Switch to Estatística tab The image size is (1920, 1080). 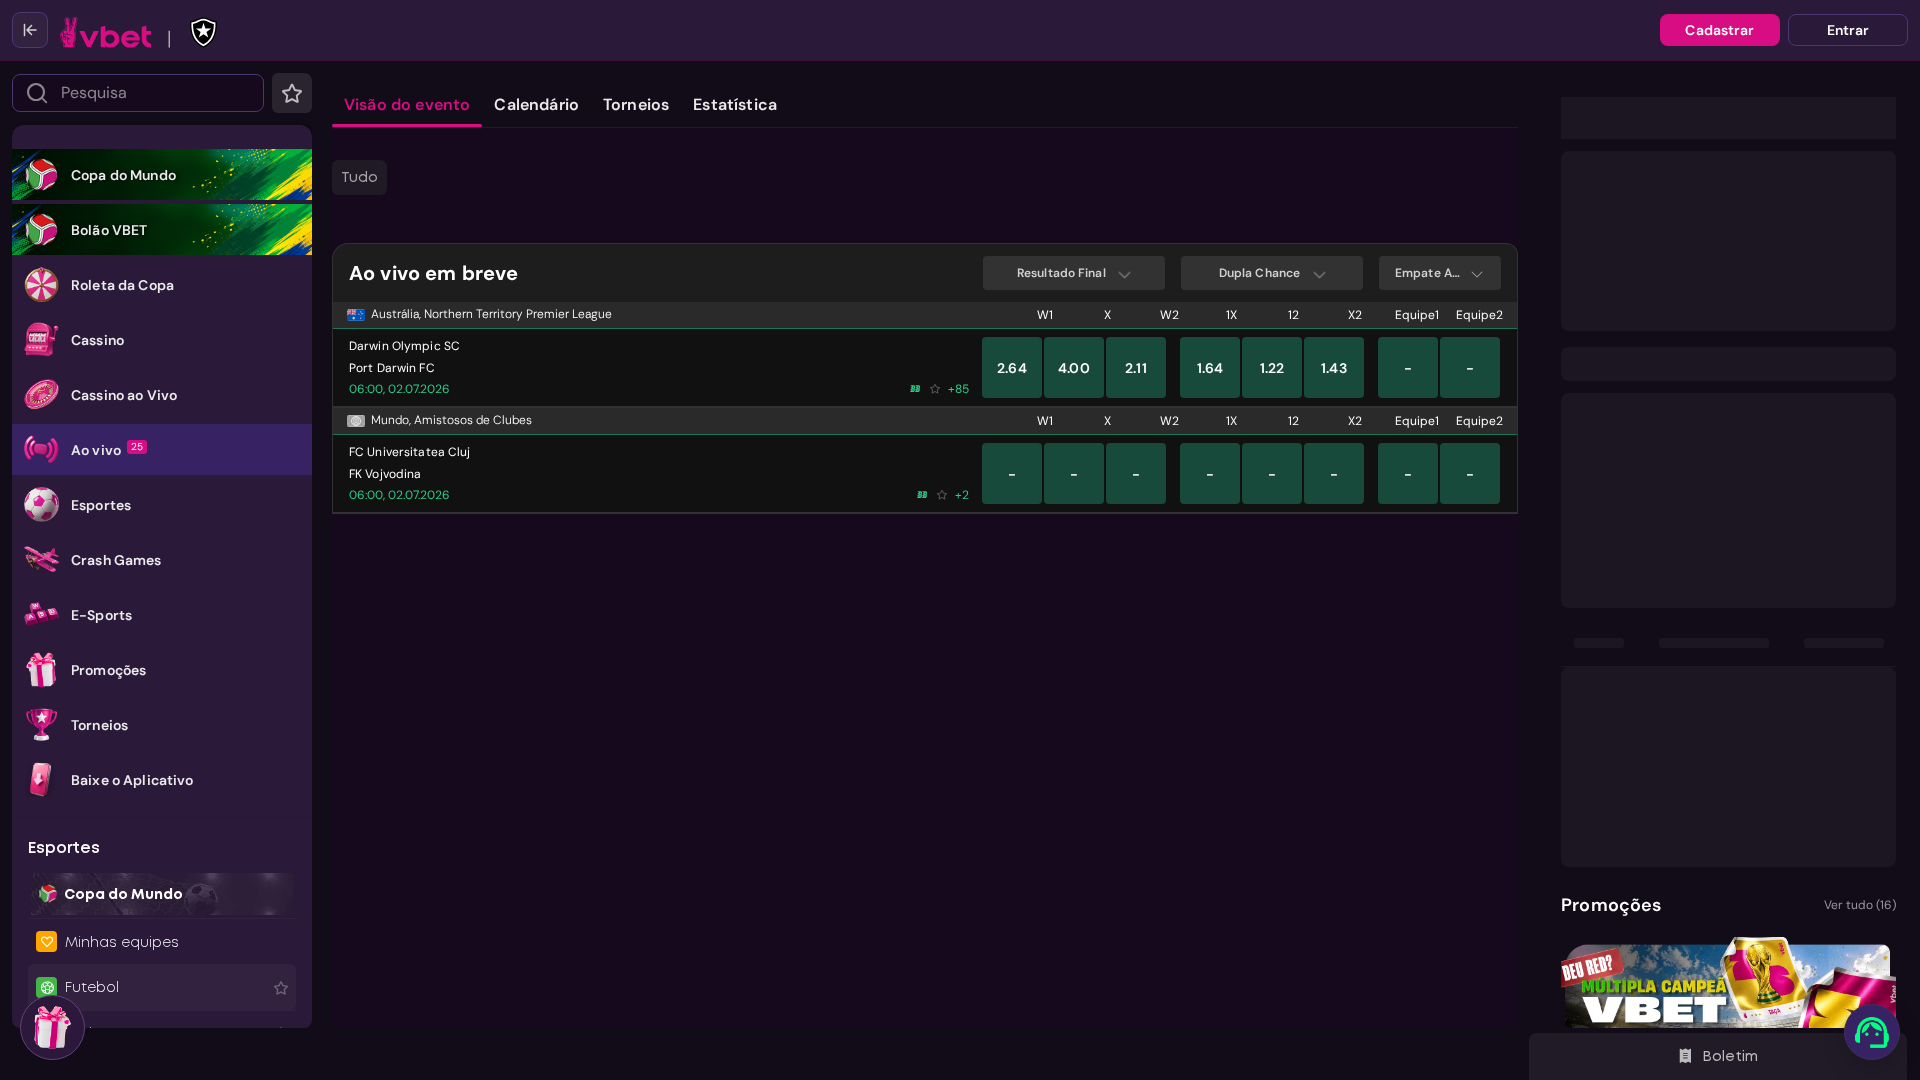735,105
